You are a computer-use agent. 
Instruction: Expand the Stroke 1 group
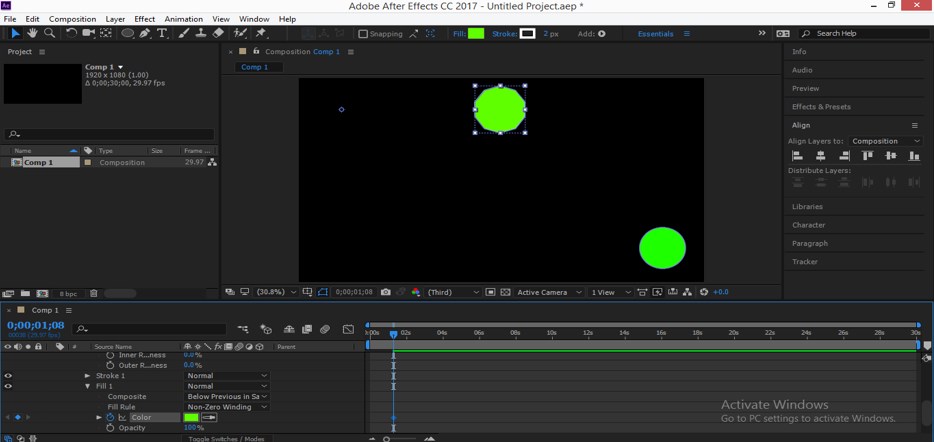(88, 376)
